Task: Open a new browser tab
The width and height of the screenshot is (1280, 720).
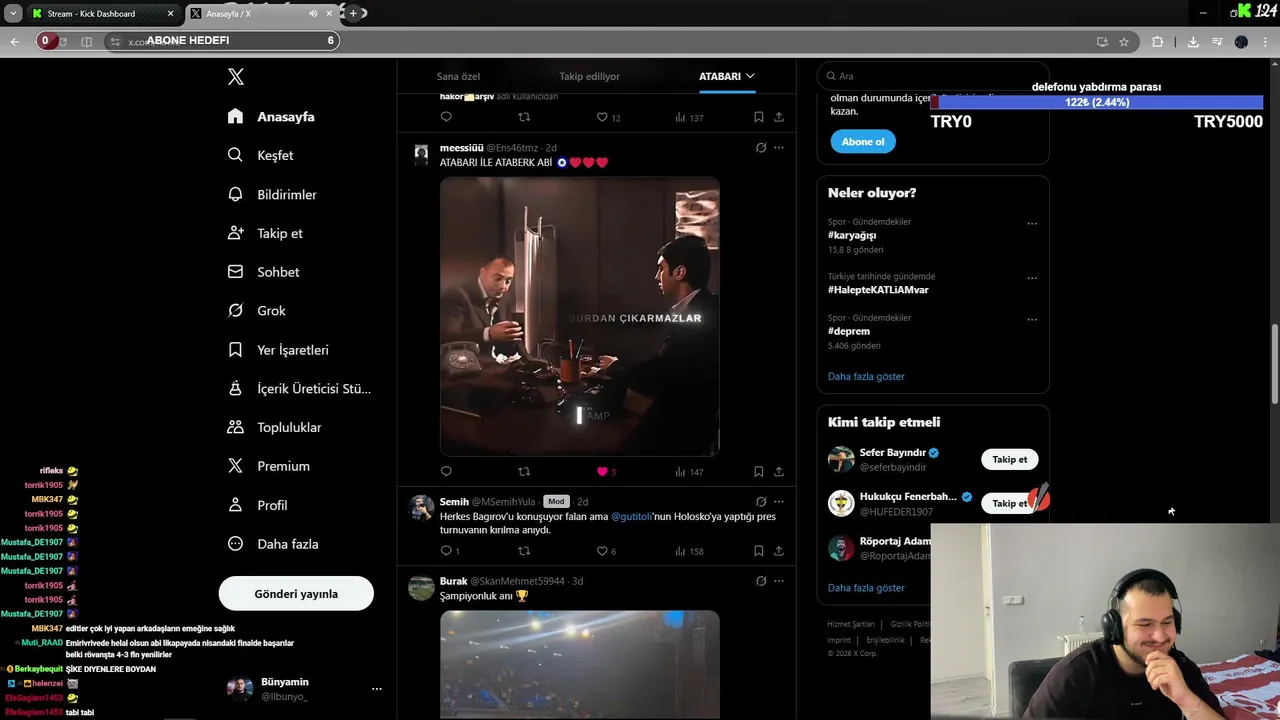Action: [x=353, y=14]
